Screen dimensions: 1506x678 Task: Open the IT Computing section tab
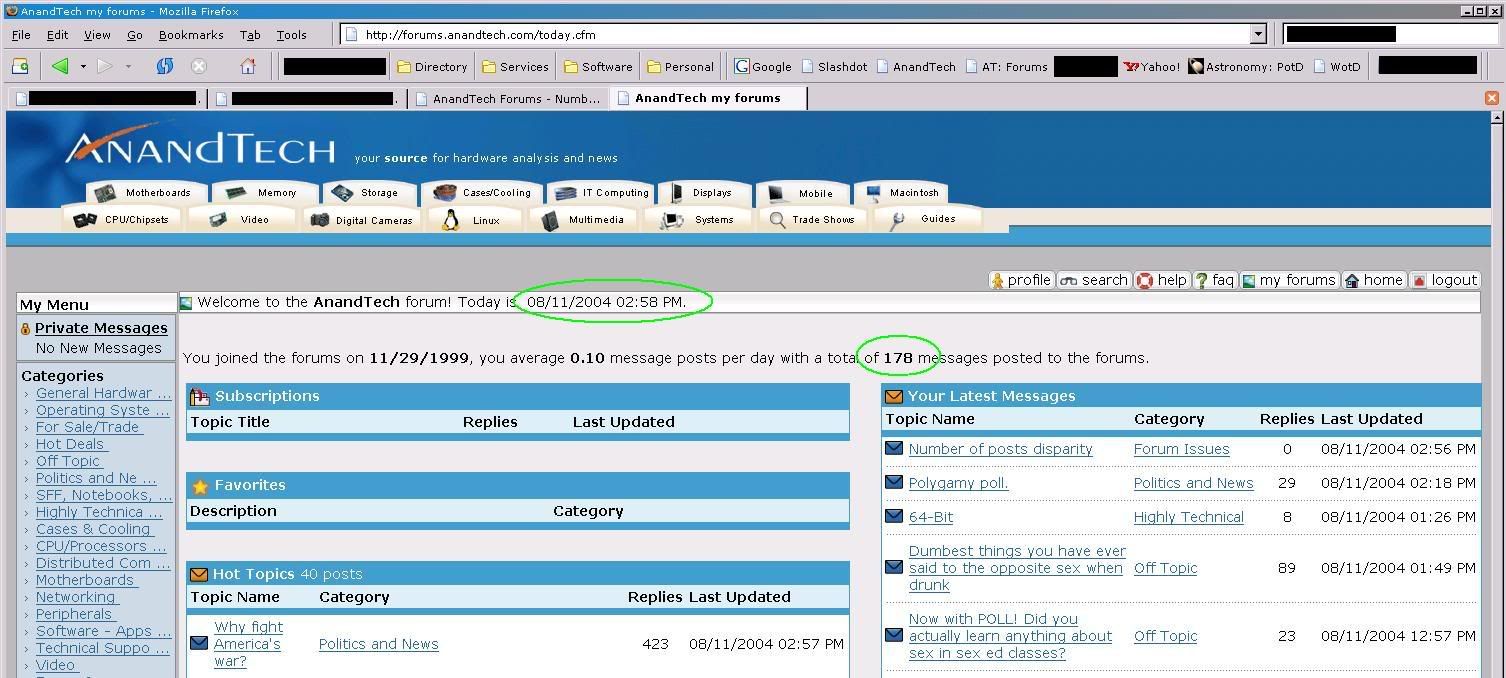point(602,193)
